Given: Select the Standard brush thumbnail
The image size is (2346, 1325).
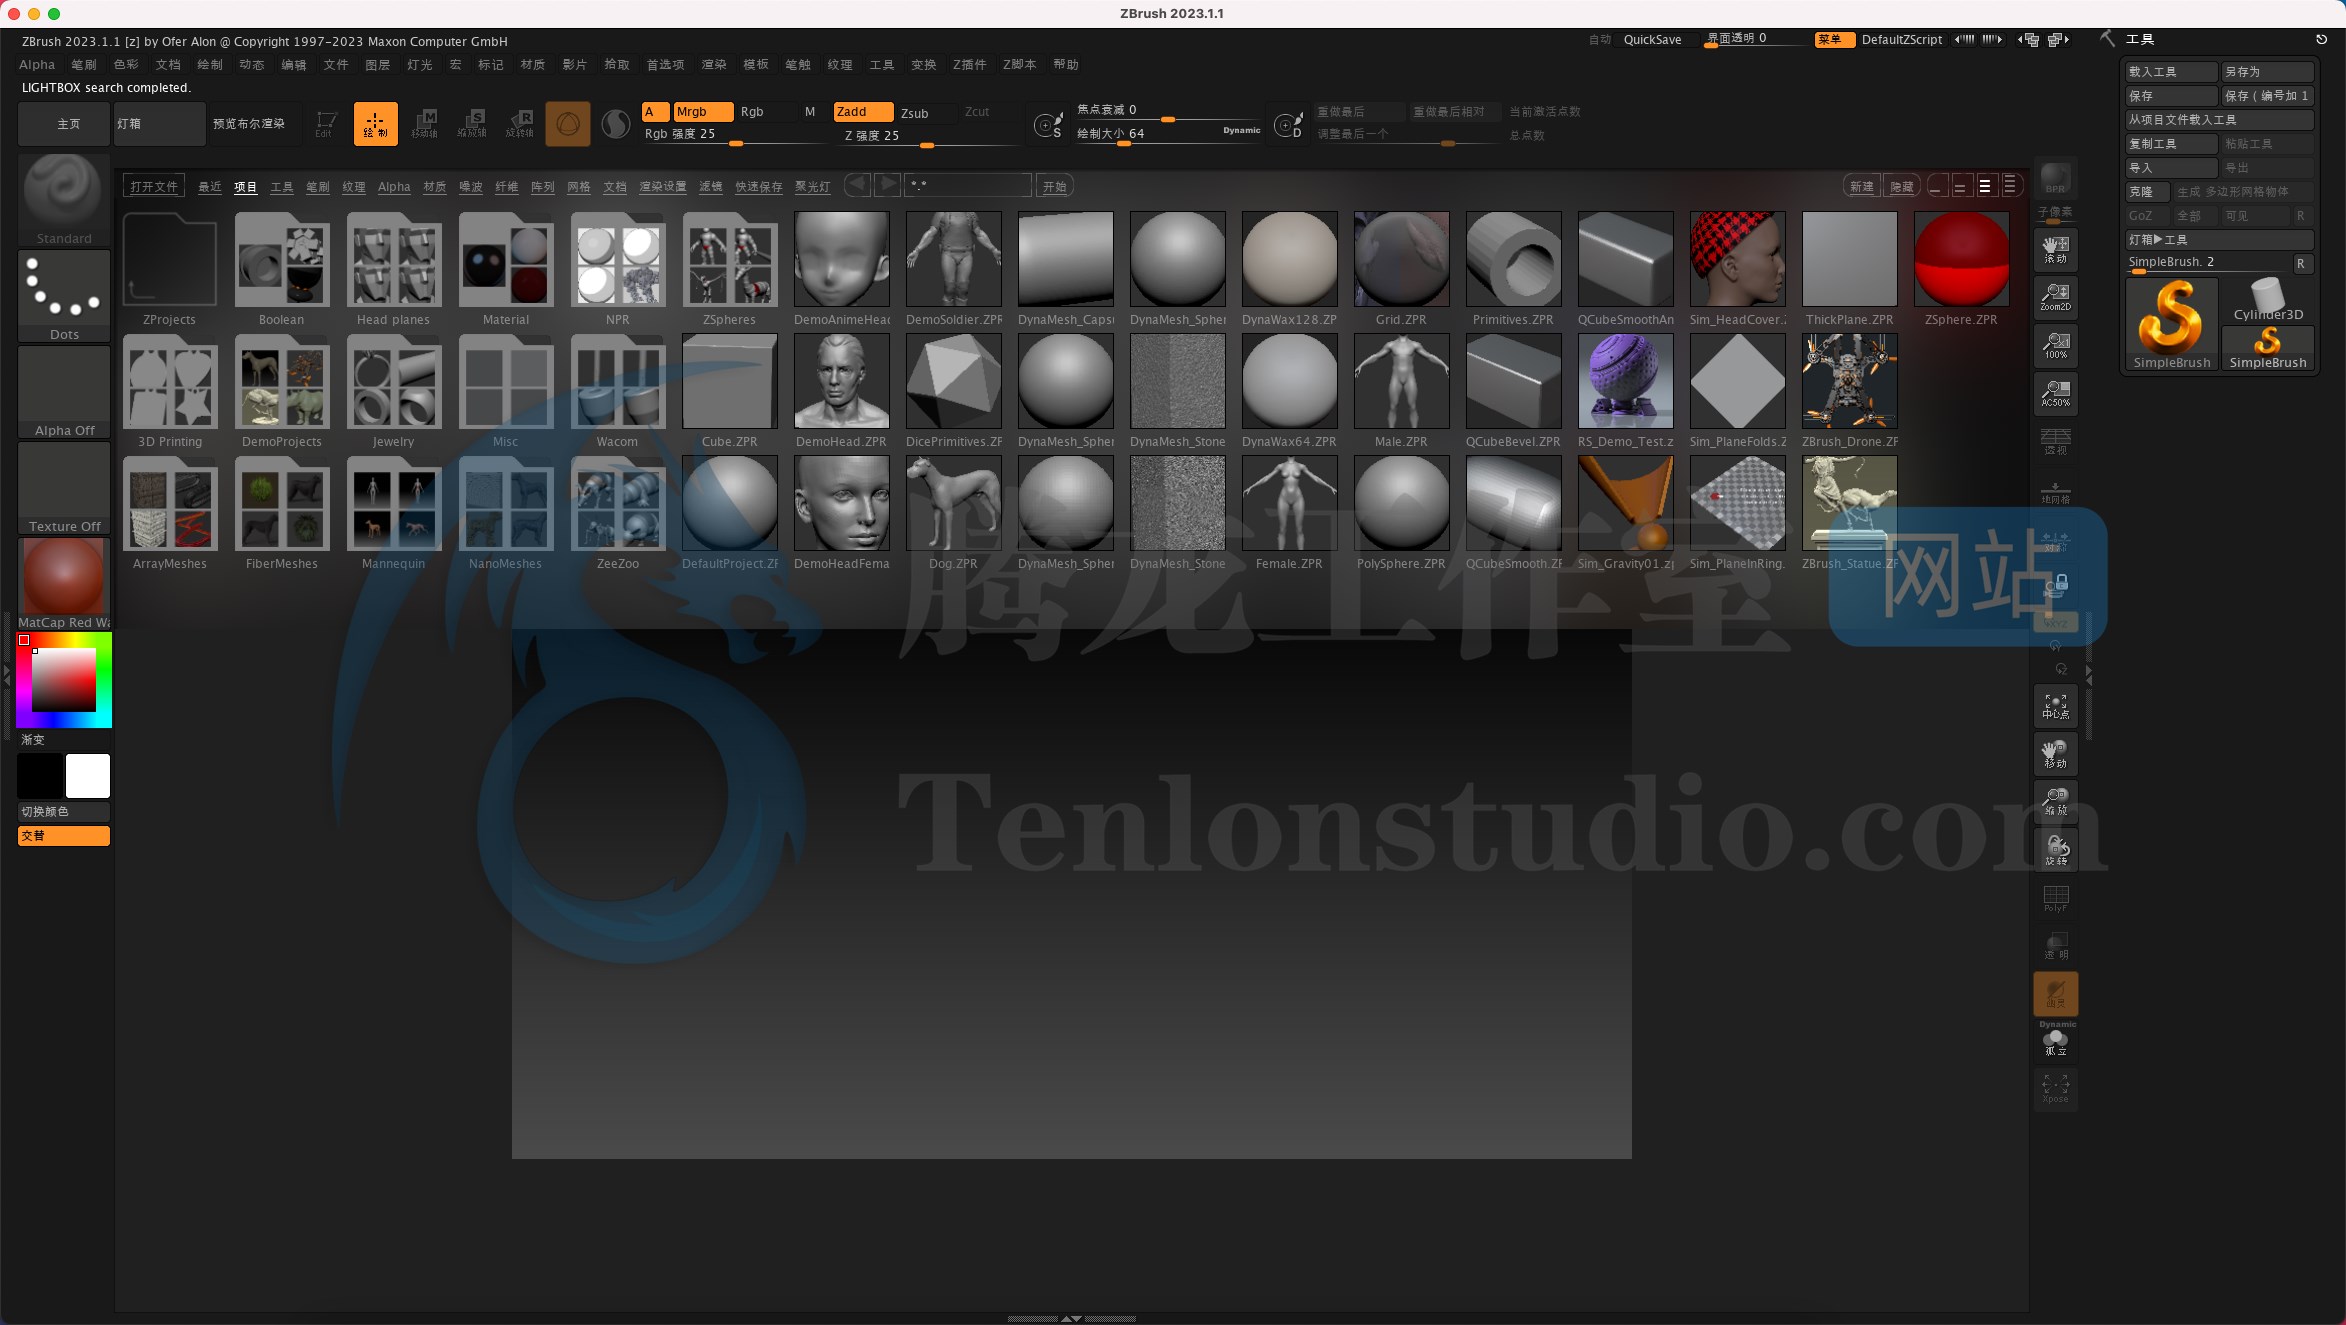Looking at the screenshot, I should pyautogui.click(x=63, y=199).
